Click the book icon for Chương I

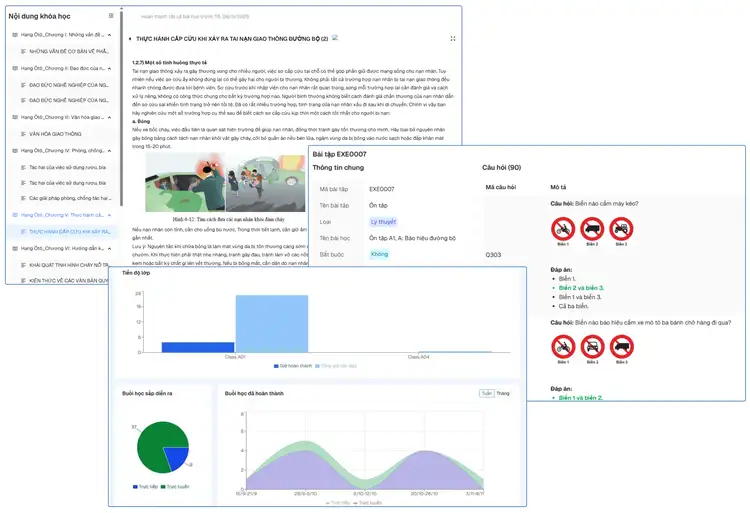pyautogui.click(x=15, y=33)
